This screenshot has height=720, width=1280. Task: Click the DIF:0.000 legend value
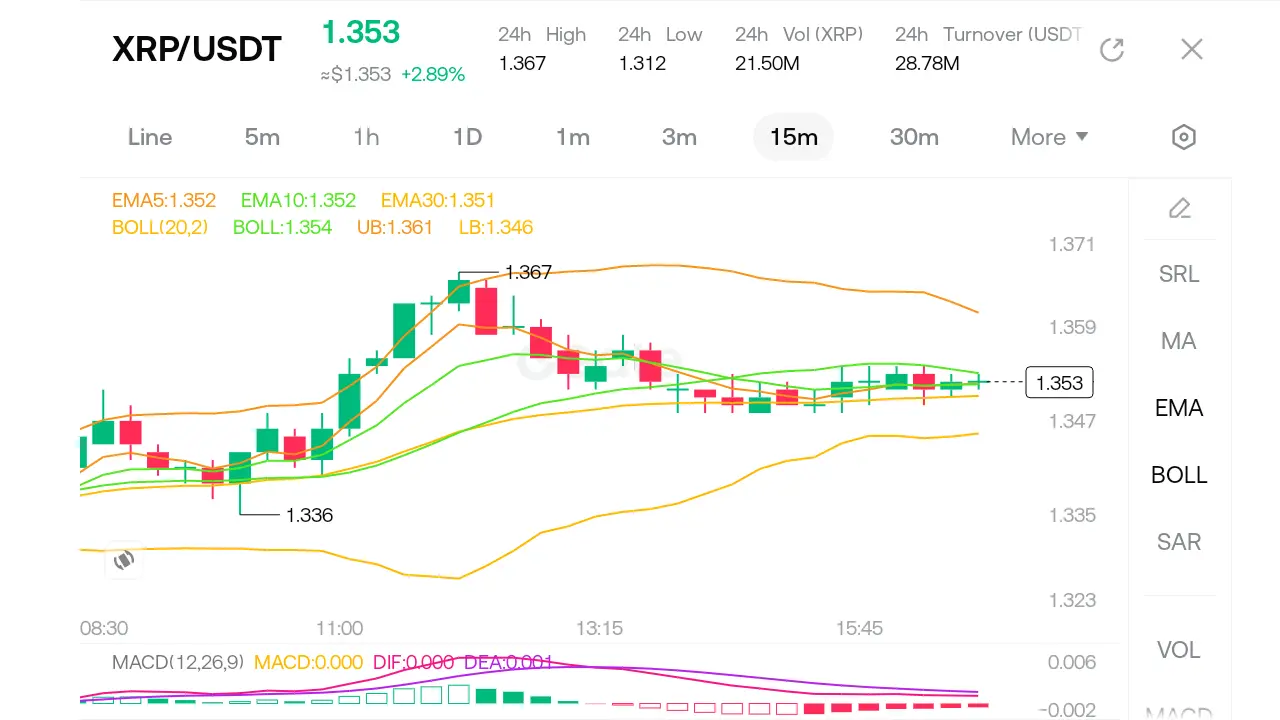413,662
